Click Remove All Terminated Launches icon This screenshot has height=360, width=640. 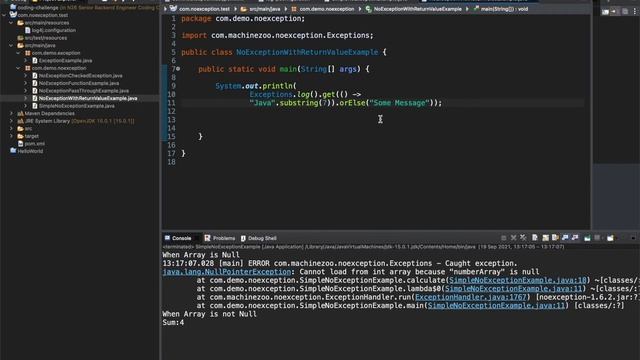pos(523,238)
